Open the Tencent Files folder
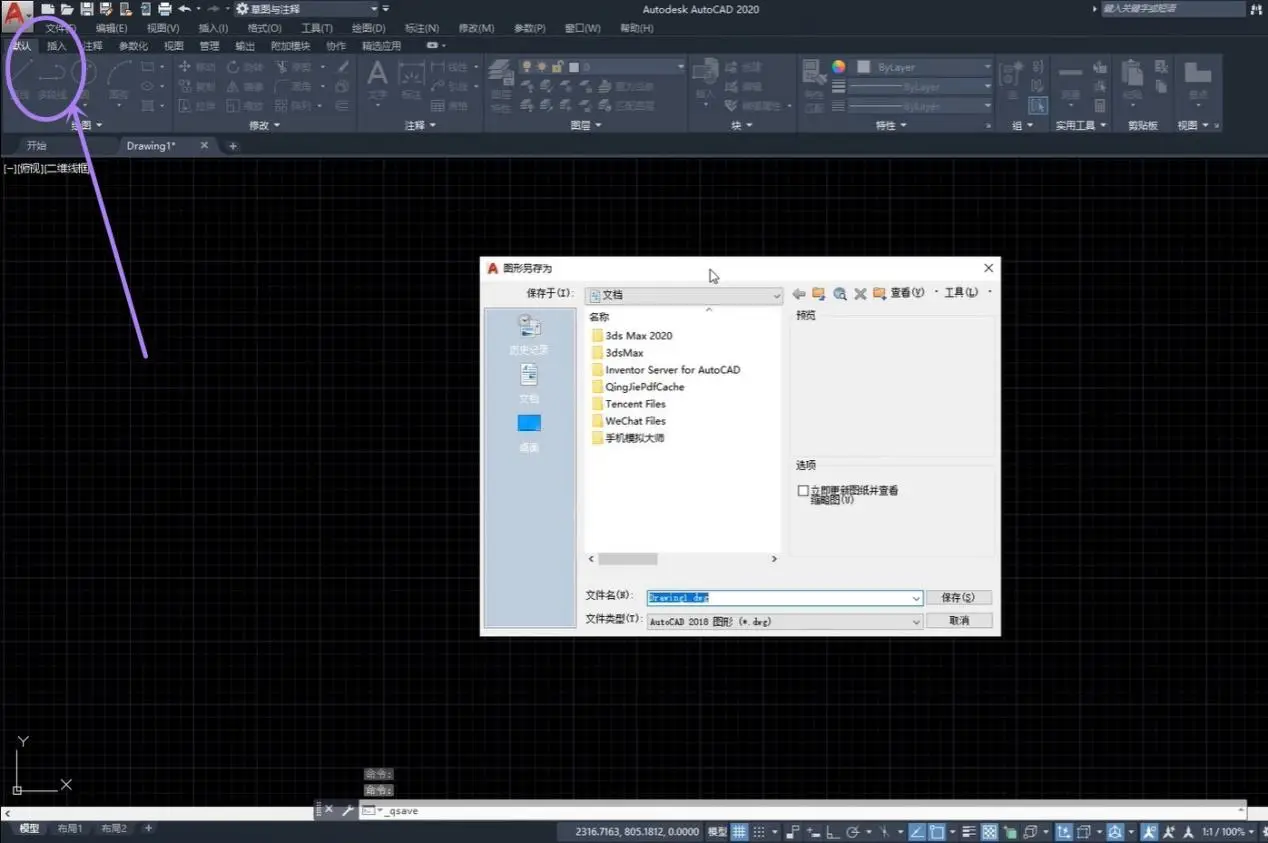Screen dimensions: 1268x843 coord(635,404)
